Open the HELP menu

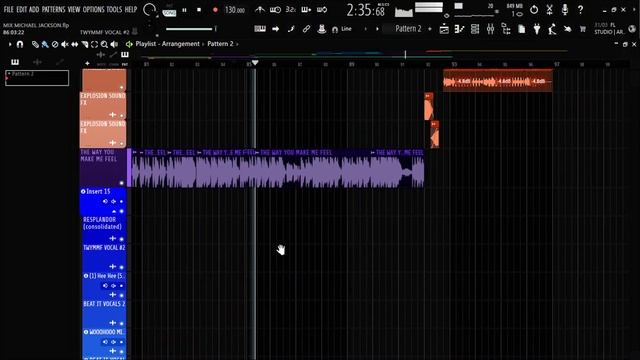click(x=131, y=9)
